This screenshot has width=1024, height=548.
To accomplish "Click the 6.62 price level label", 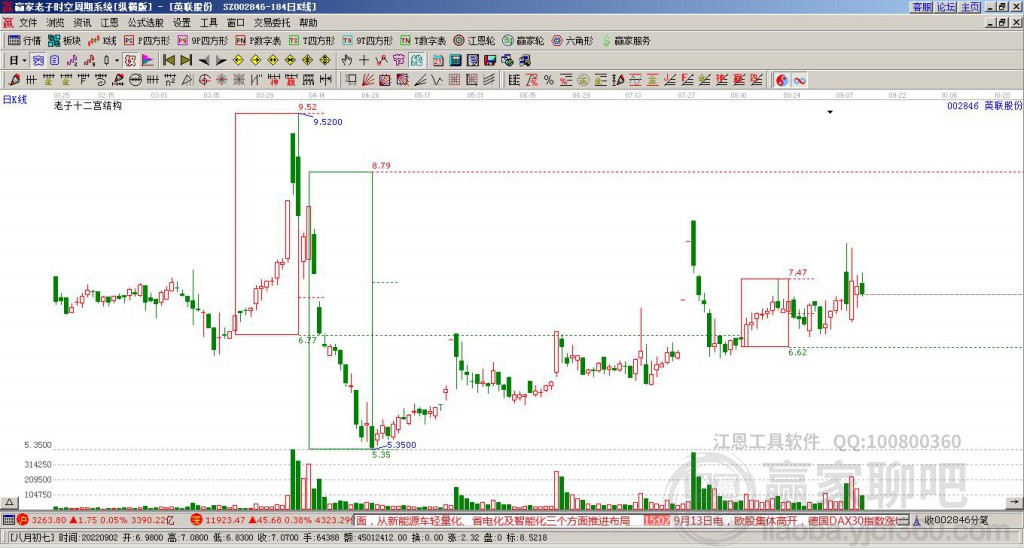I will (x=797, y=352).
